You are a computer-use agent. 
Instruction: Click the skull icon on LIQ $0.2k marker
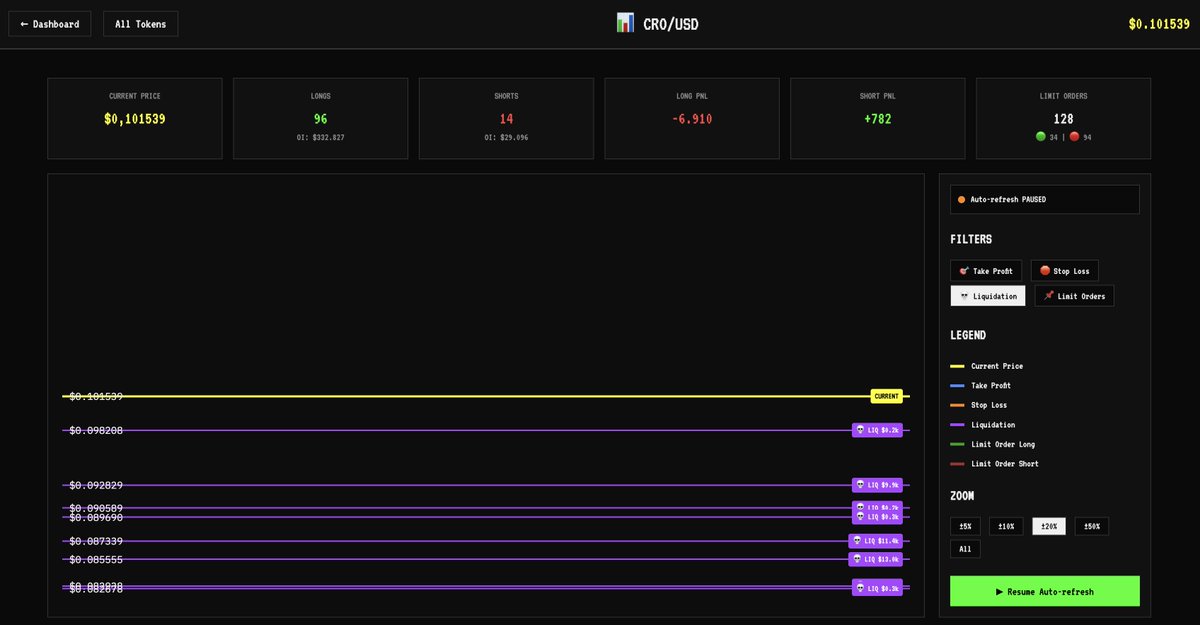pyautogui.click(x=860, y=430)
